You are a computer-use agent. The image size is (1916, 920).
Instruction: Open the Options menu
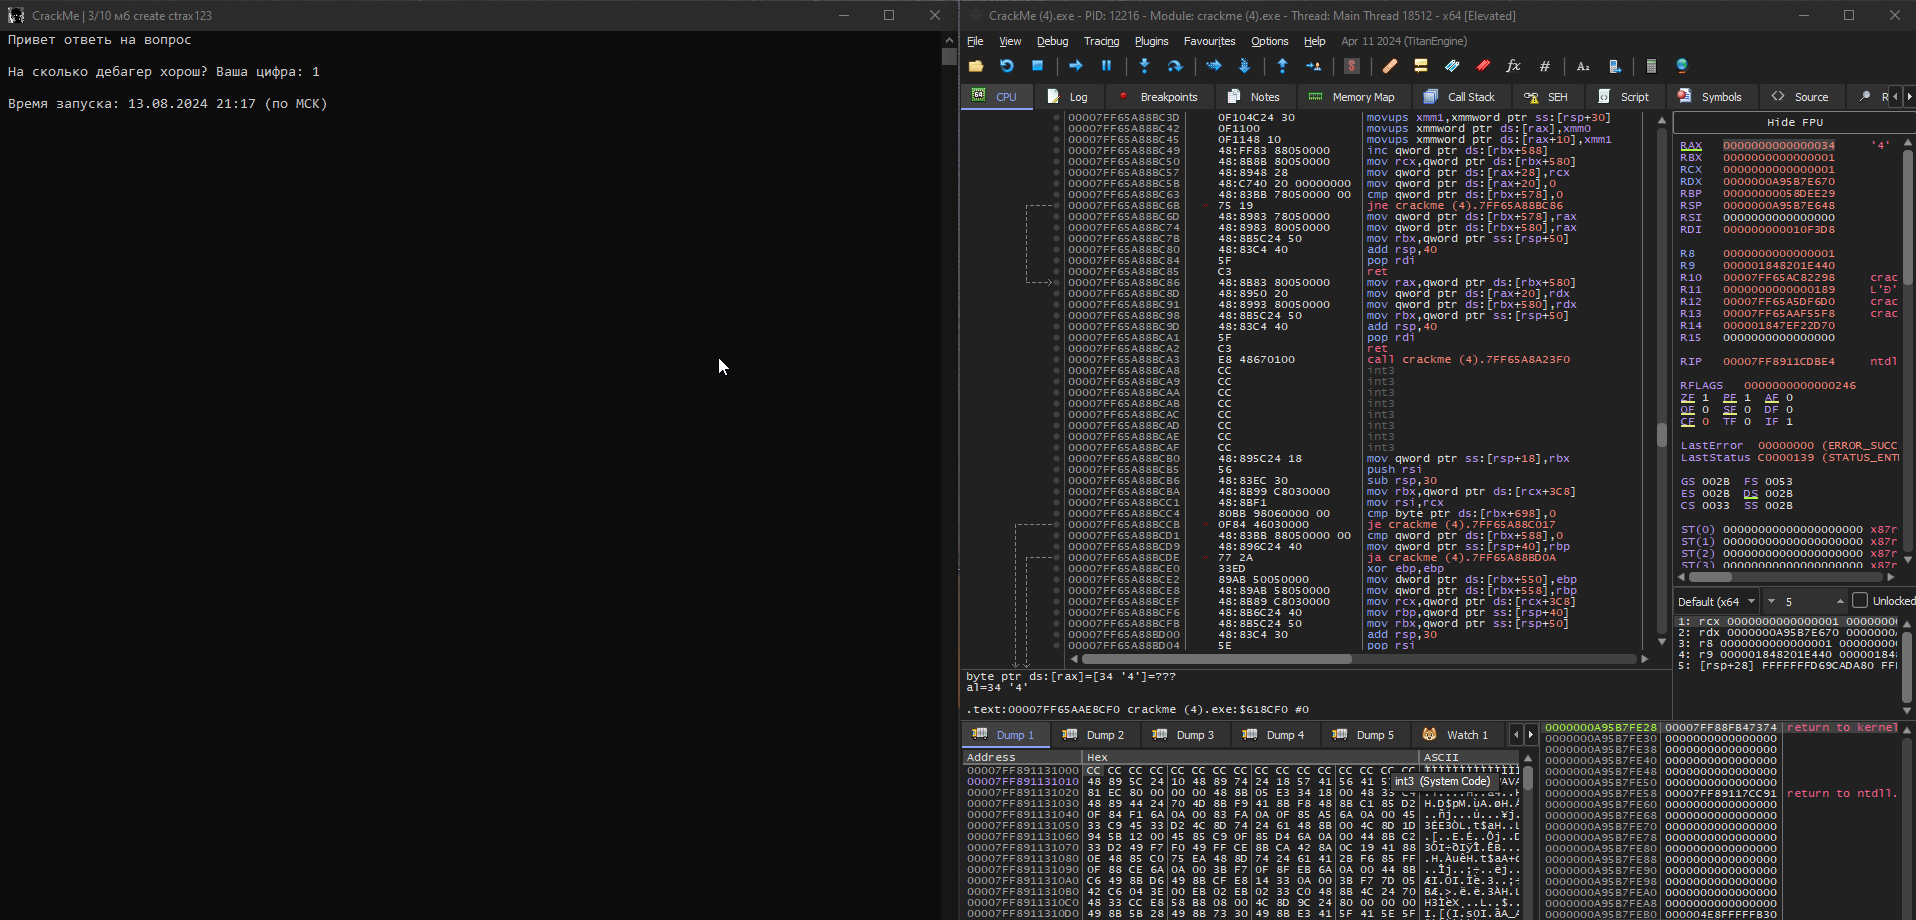click(x=1269, y=41)
